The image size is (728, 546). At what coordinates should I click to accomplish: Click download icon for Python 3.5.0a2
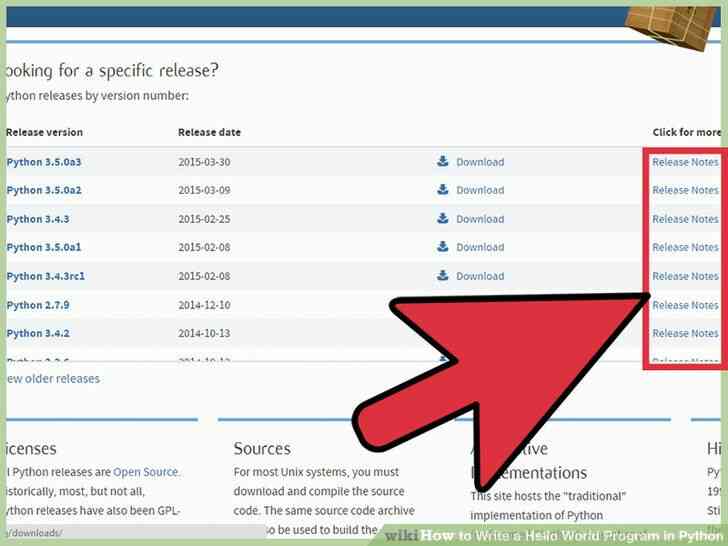point(442,189)
